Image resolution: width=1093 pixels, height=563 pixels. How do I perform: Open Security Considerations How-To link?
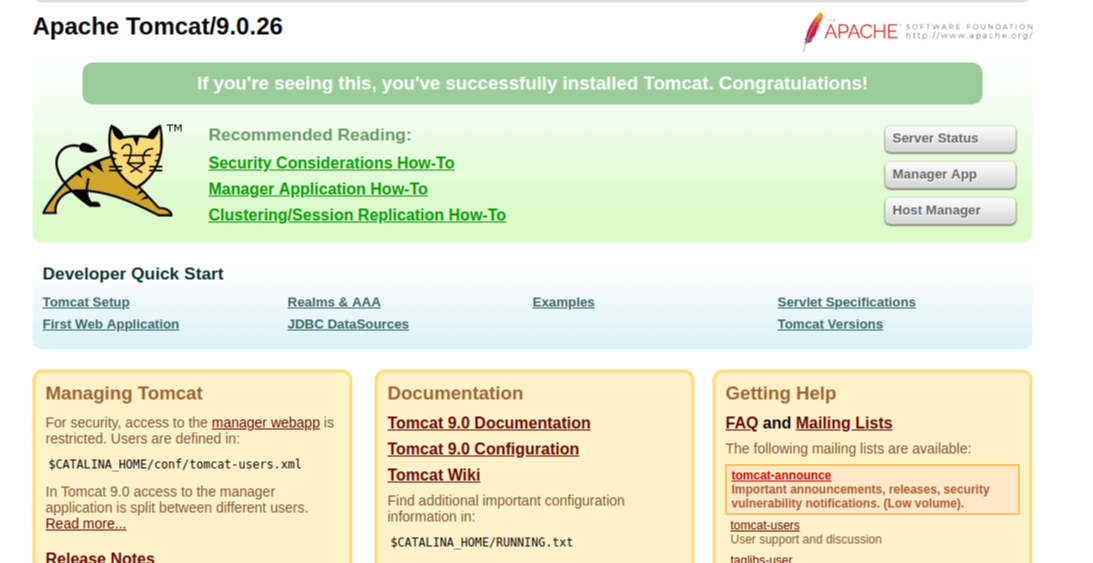(x=331, y=163)
